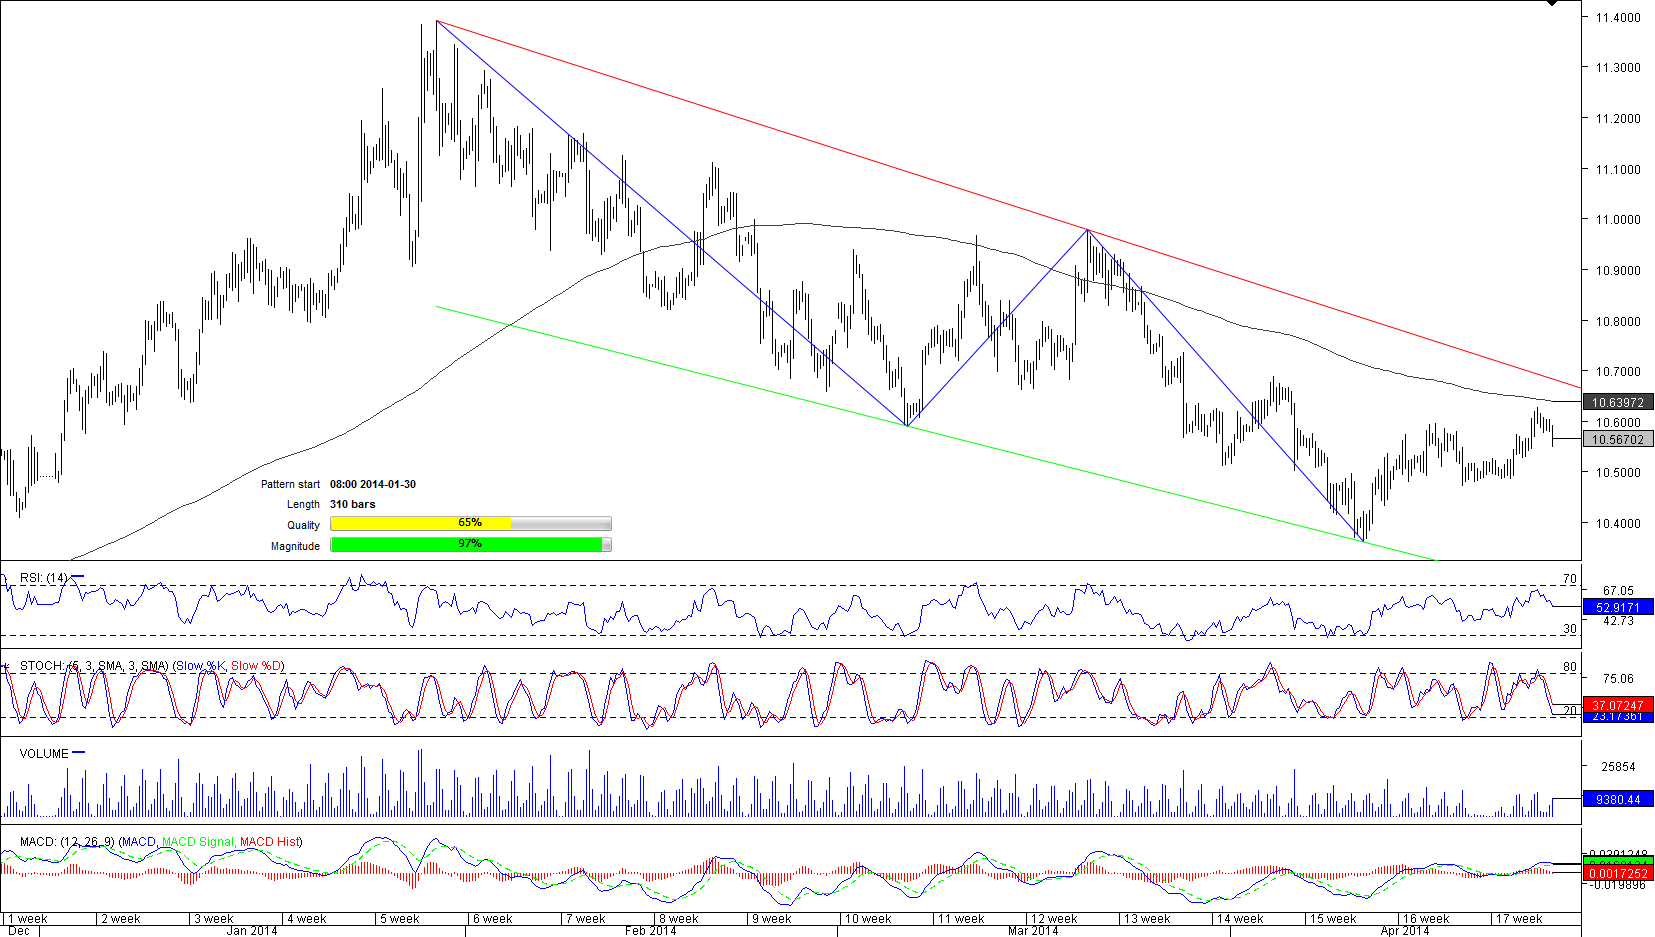Viewport: 1655px width, 937px height.
Task: Select the Slow %D legend label
Action: (256, 666)
